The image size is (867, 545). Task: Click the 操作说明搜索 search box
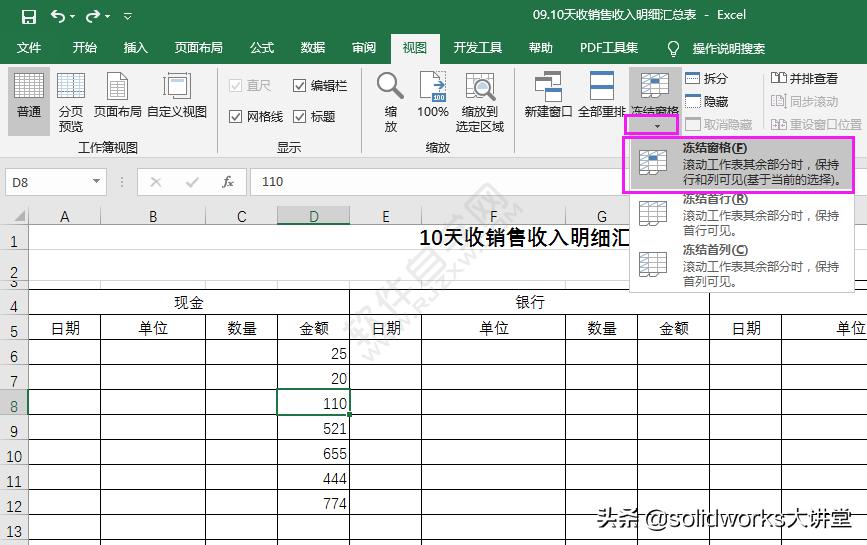[729, 49]
